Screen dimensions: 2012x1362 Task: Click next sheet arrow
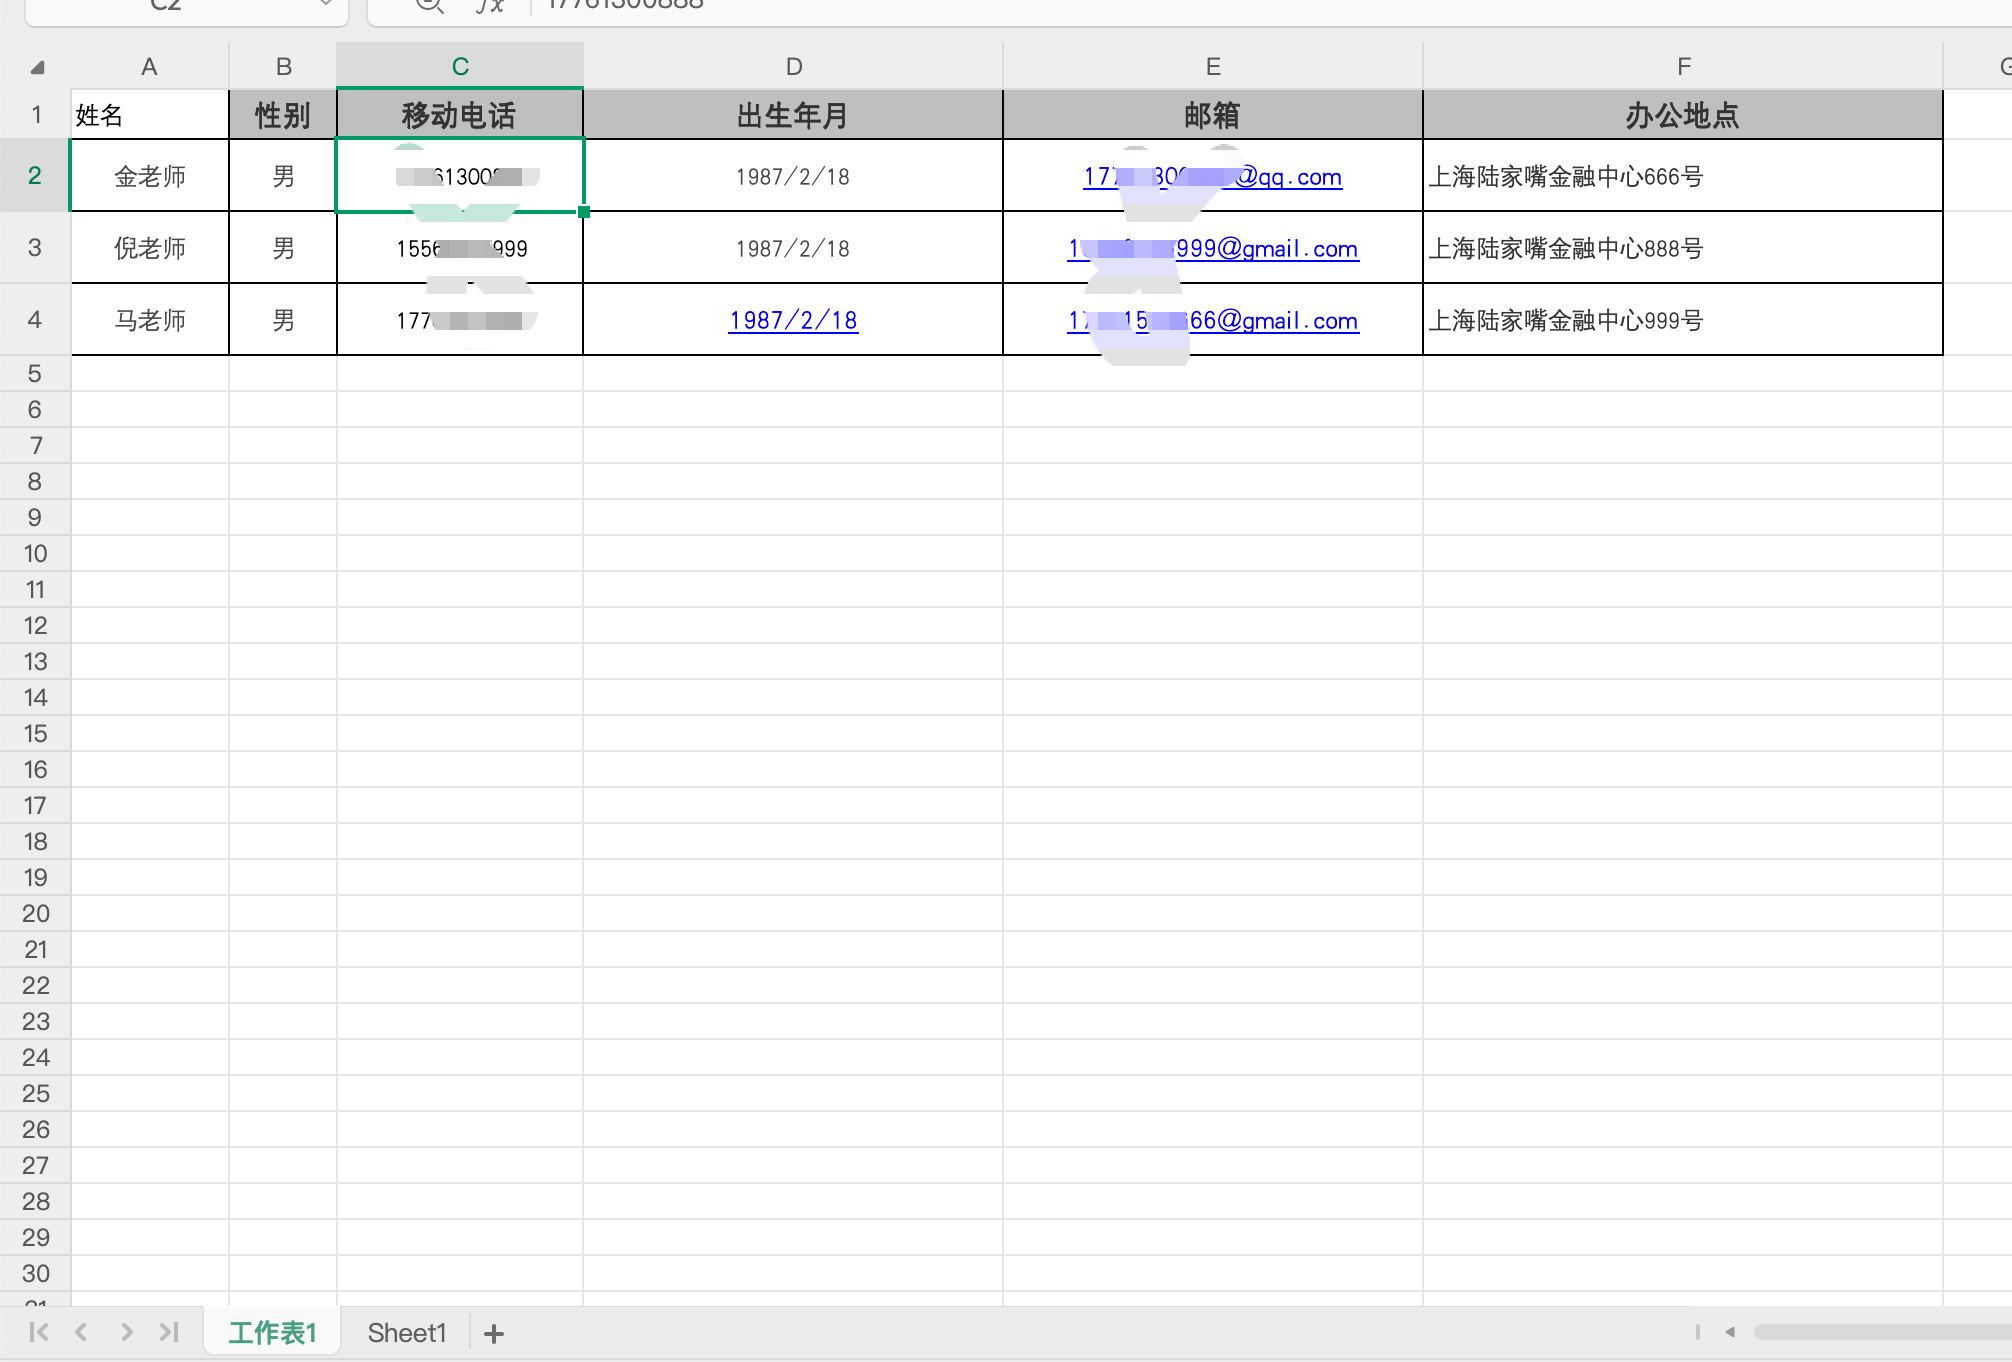click(126, 1332)
